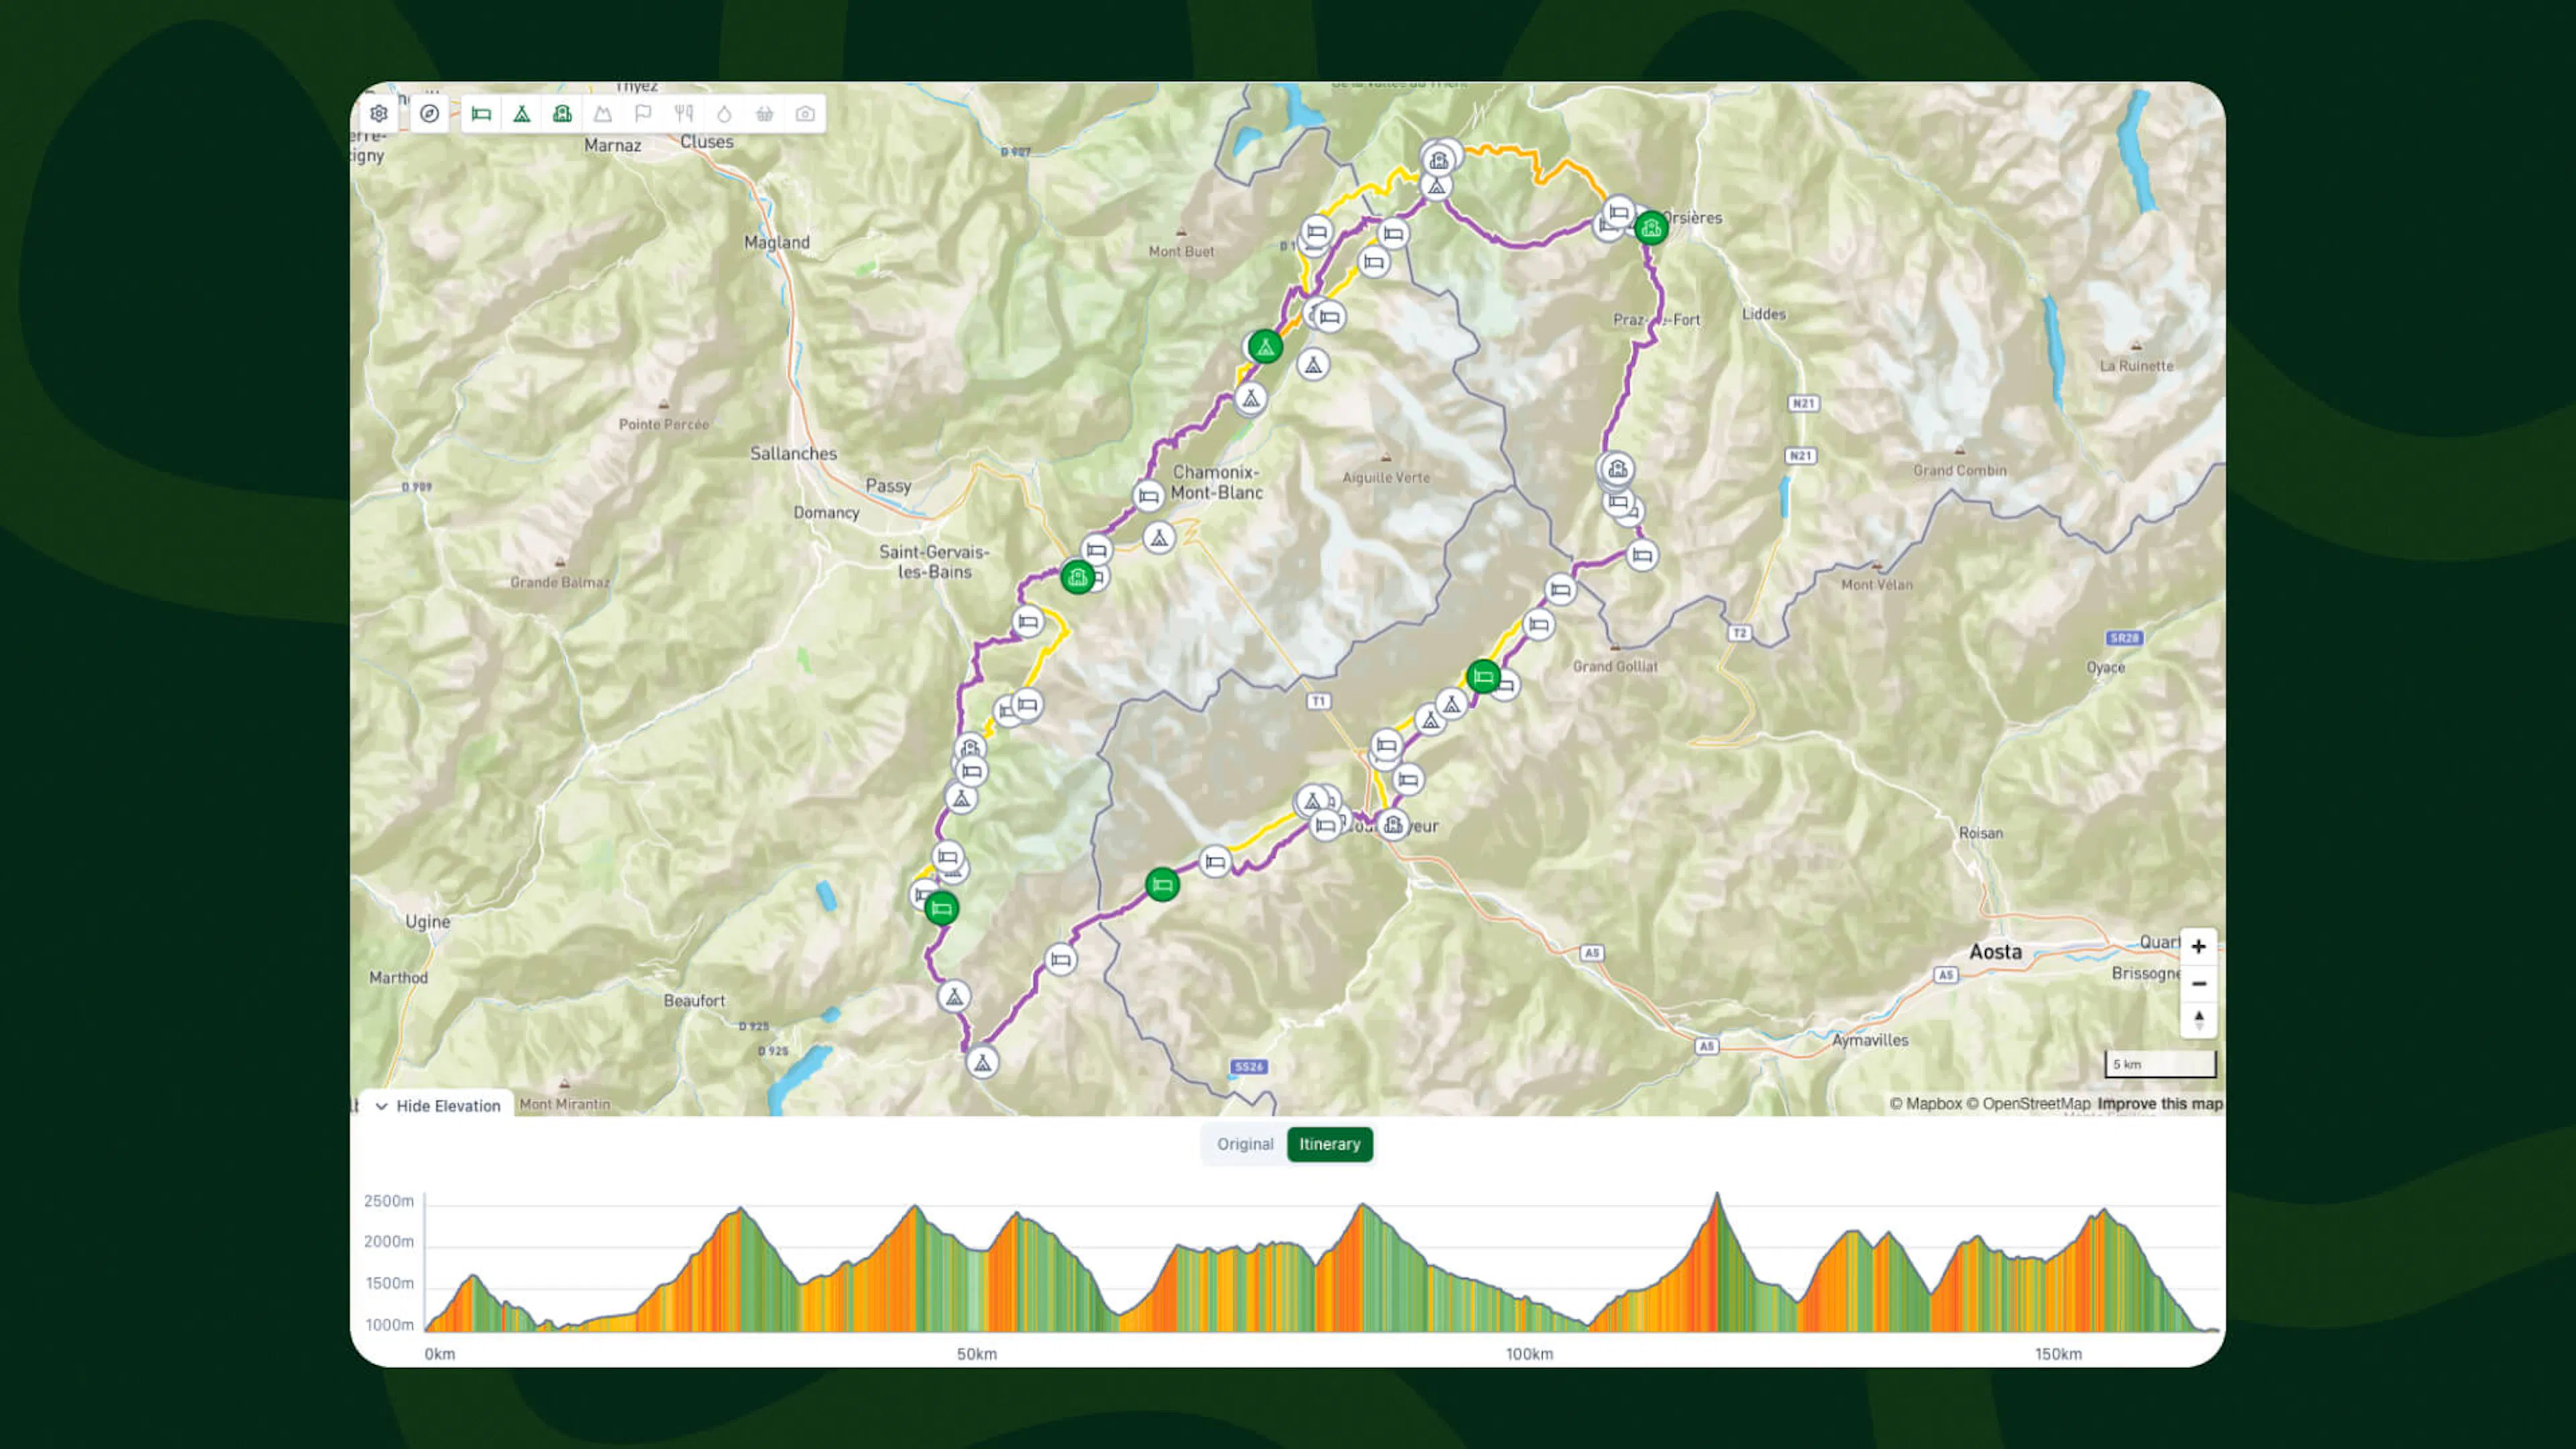
Task: Zoom in with the plus button
Action: [x=2198, y=947]
